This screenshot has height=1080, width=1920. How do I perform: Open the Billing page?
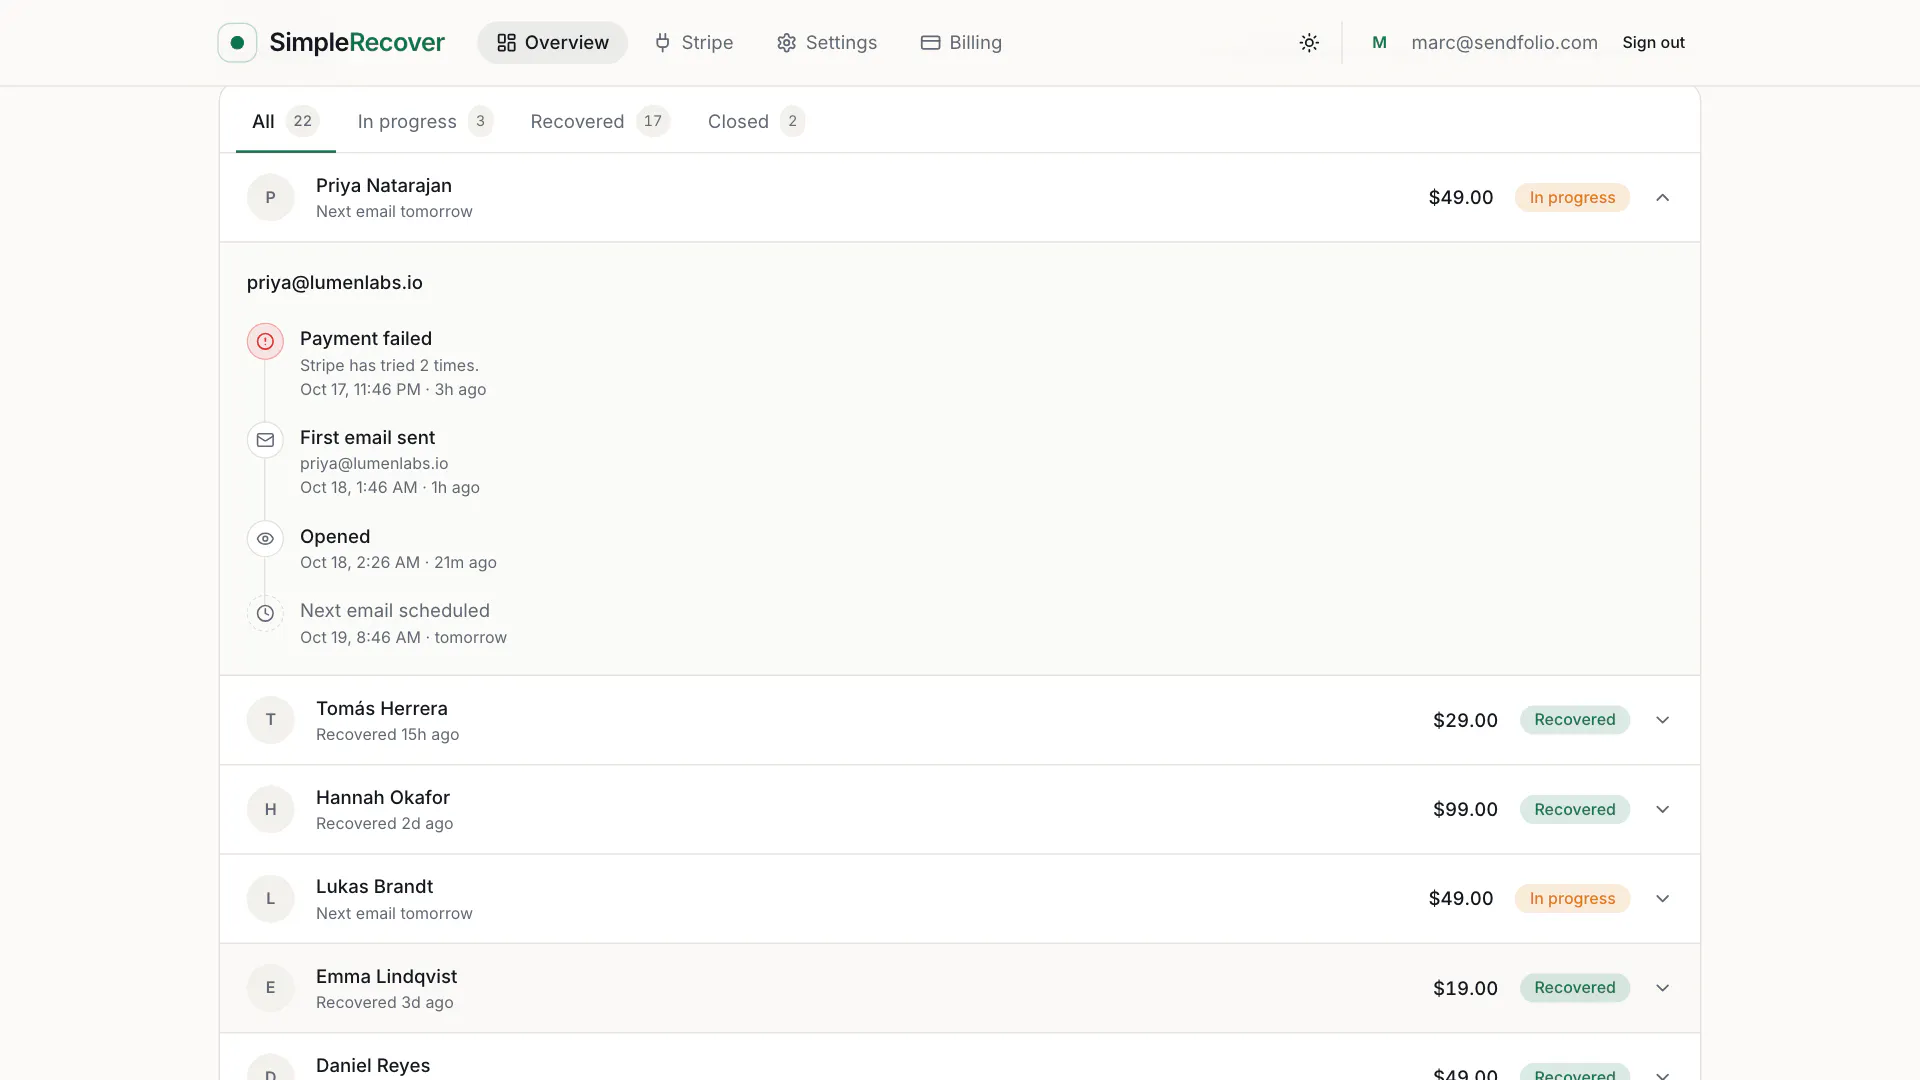pyautogui.click(x=961, y=42)
